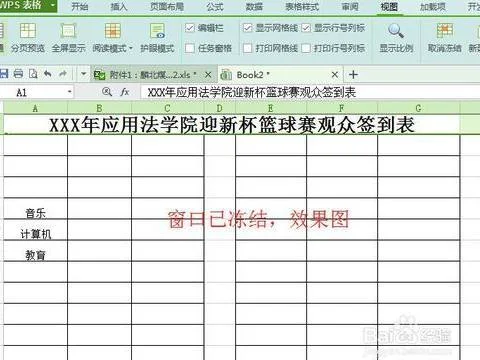Image resolution: width=480 pixels, height=360 pixels.
Task: Select column G header
Action: (x=419, y=108)
